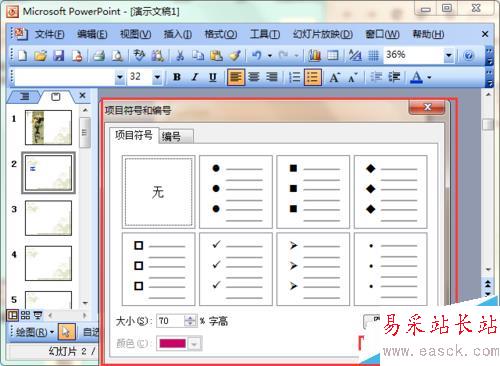Viewport: 500px width, 366px height.
Task: Select slide 3 thumbnail
Action: coord(48,218)
